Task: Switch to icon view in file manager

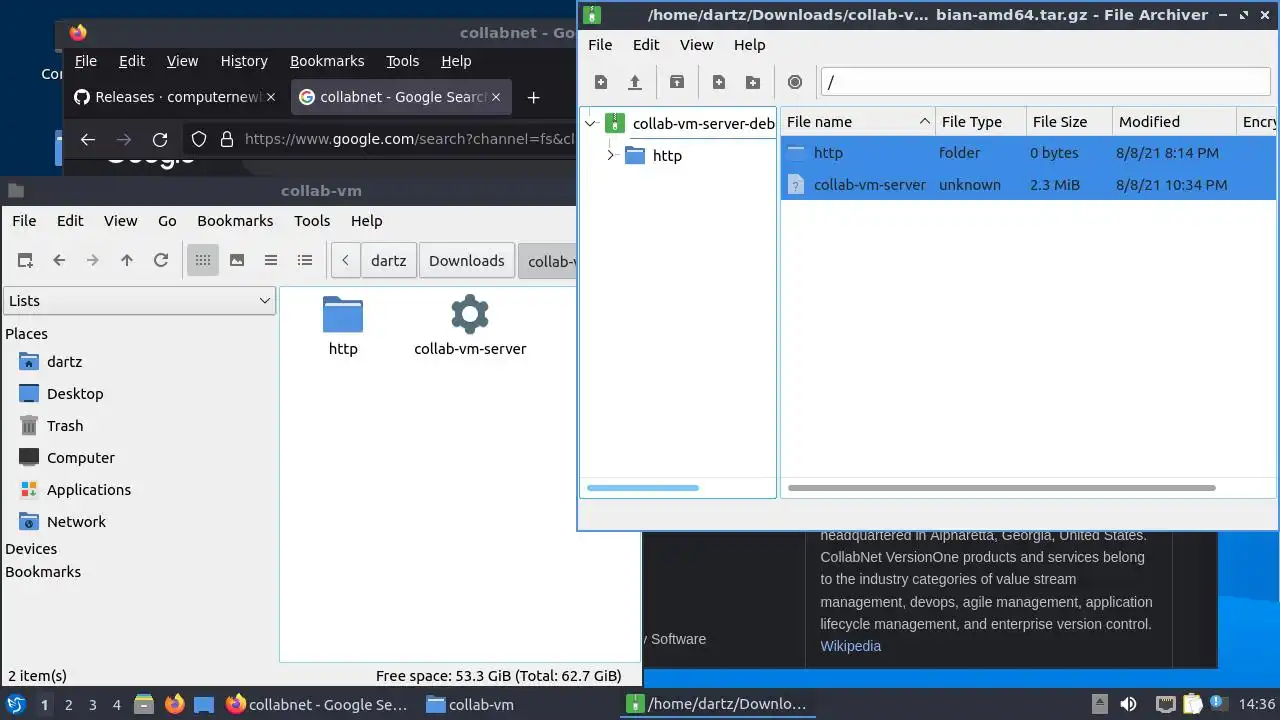Action: (x=203, y=260)
